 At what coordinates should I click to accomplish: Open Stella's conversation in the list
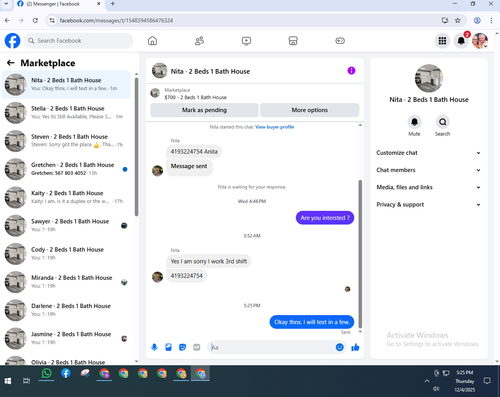66,113
